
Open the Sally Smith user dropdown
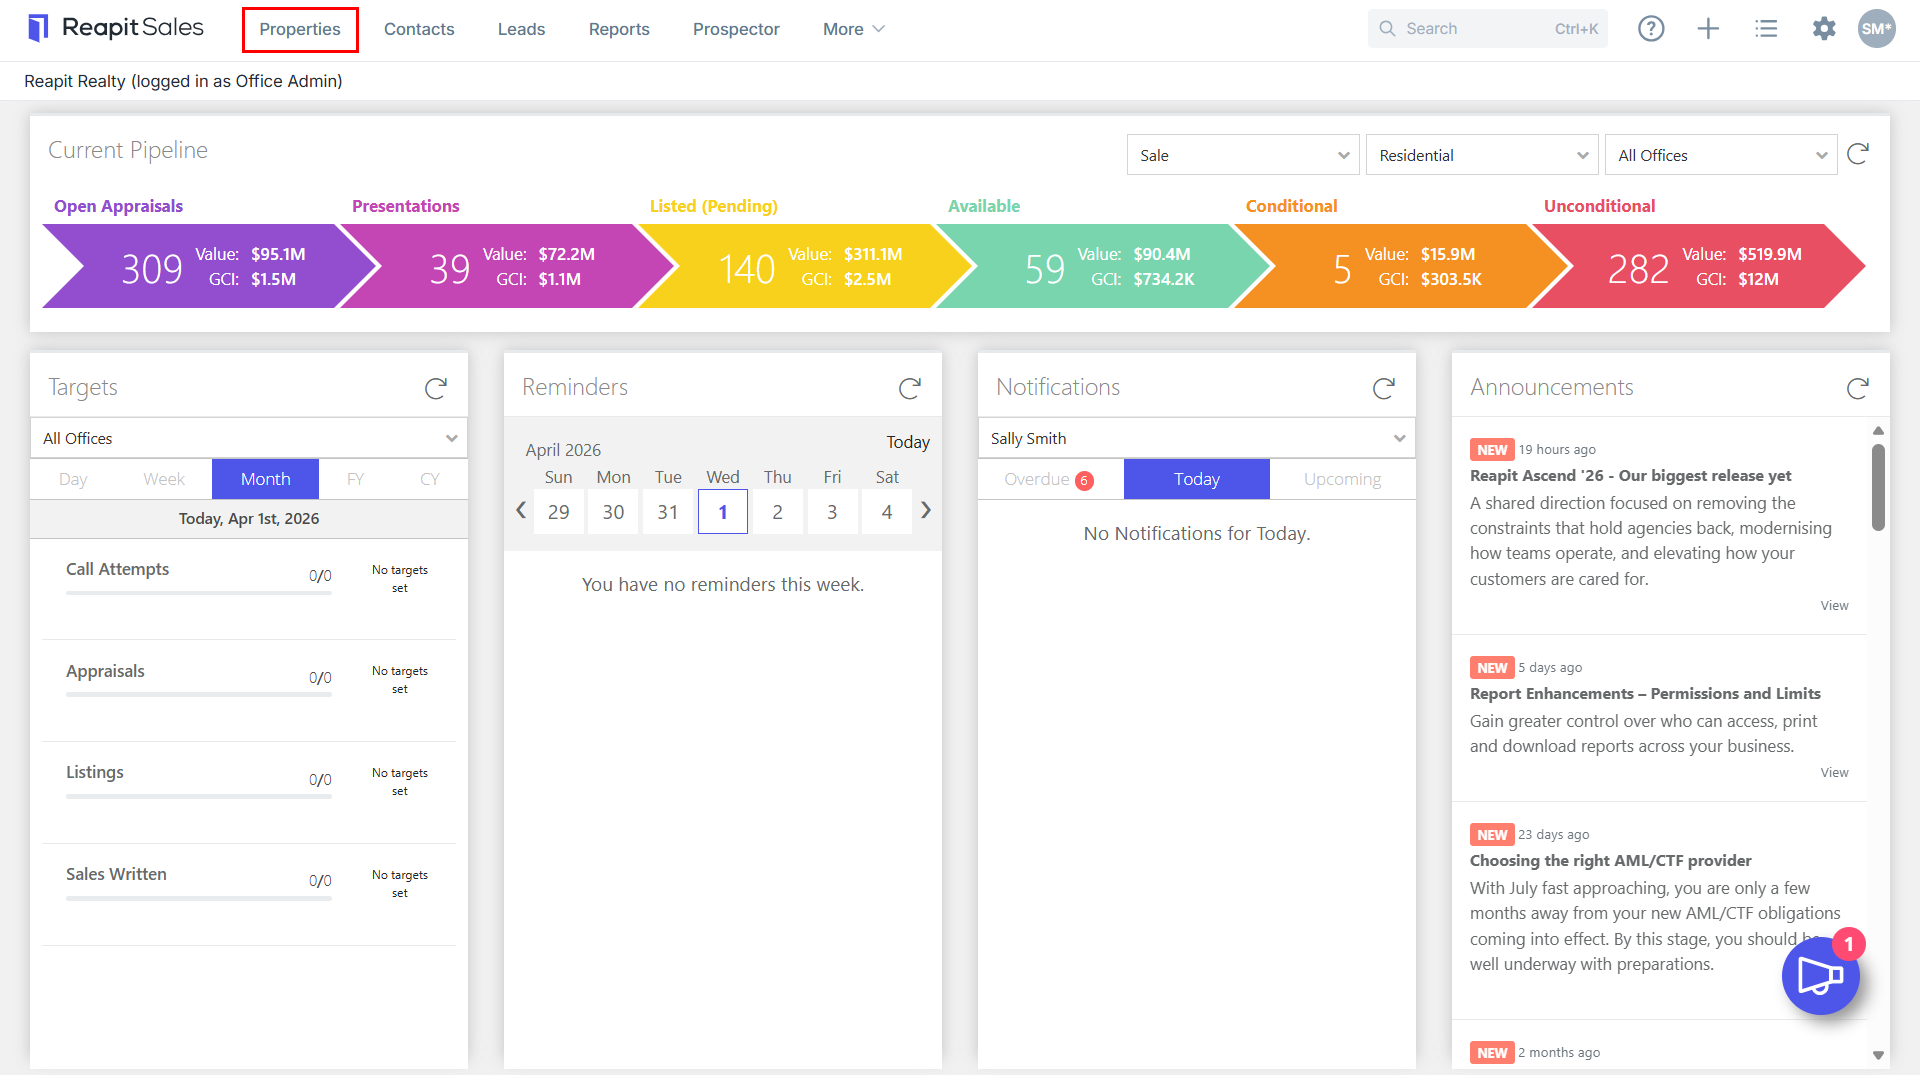point(1197,438)
